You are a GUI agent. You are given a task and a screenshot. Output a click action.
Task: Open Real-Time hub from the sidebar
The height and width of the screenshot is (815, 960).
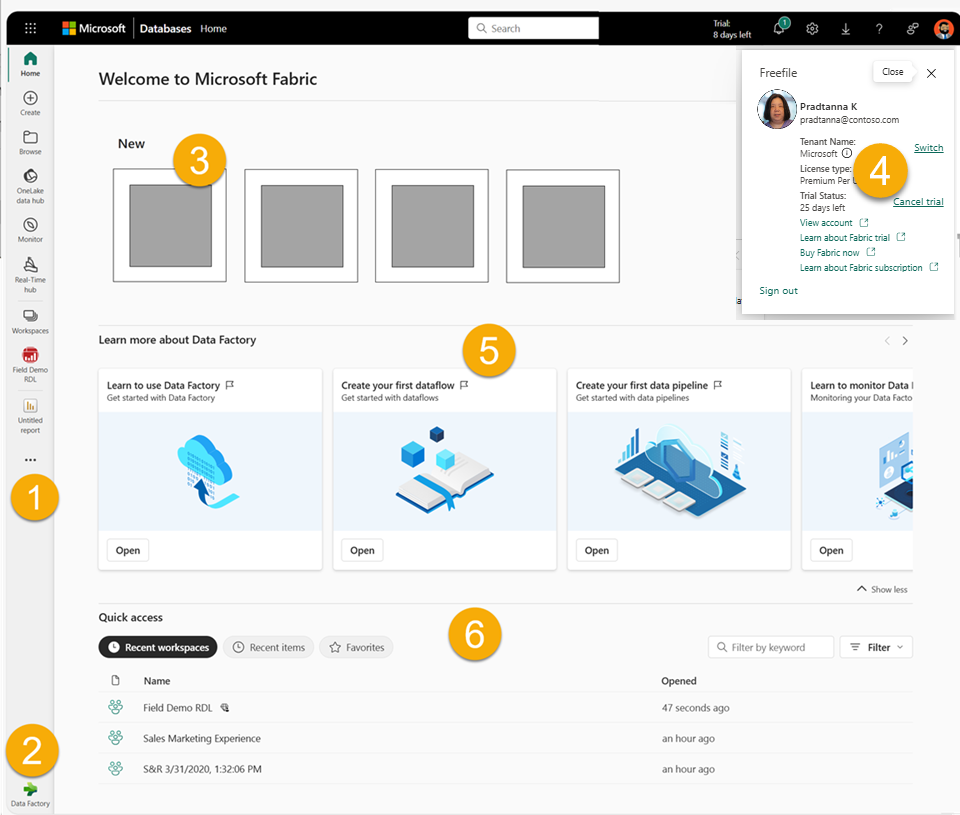click(x=30, y=274)
